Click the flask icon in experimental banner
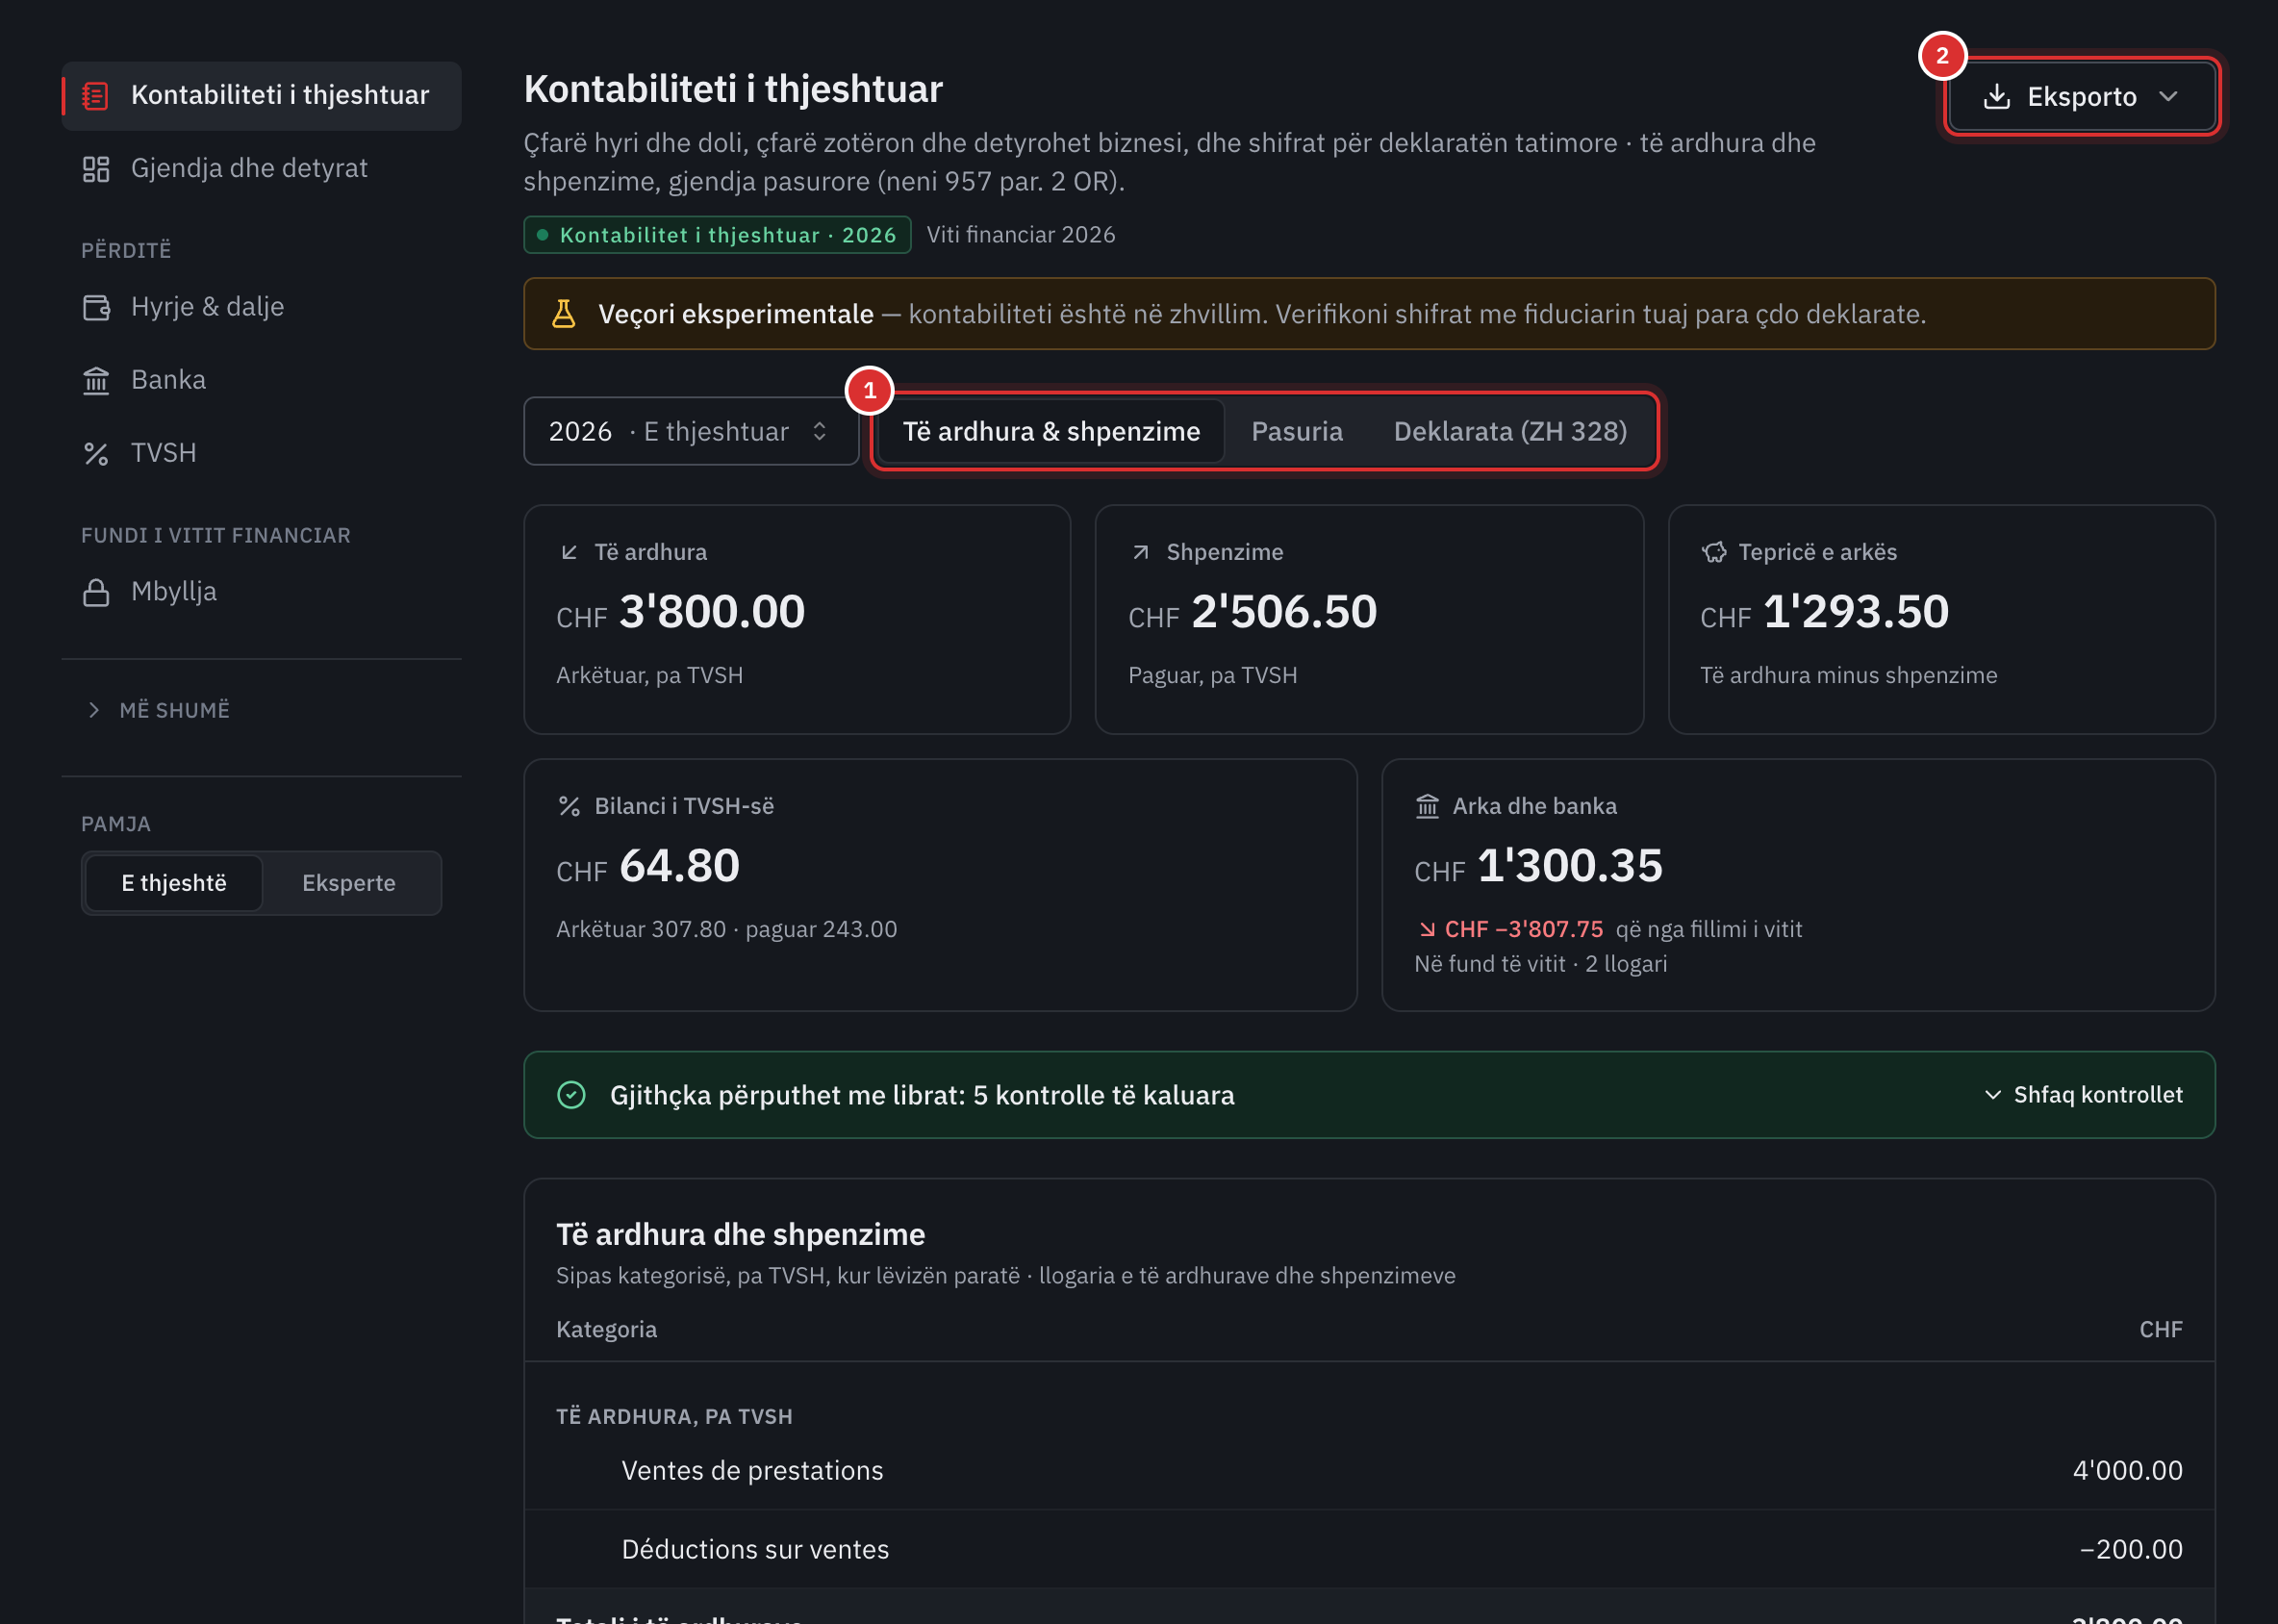Screen dimensions: 2278x1624 click(564, 314)
